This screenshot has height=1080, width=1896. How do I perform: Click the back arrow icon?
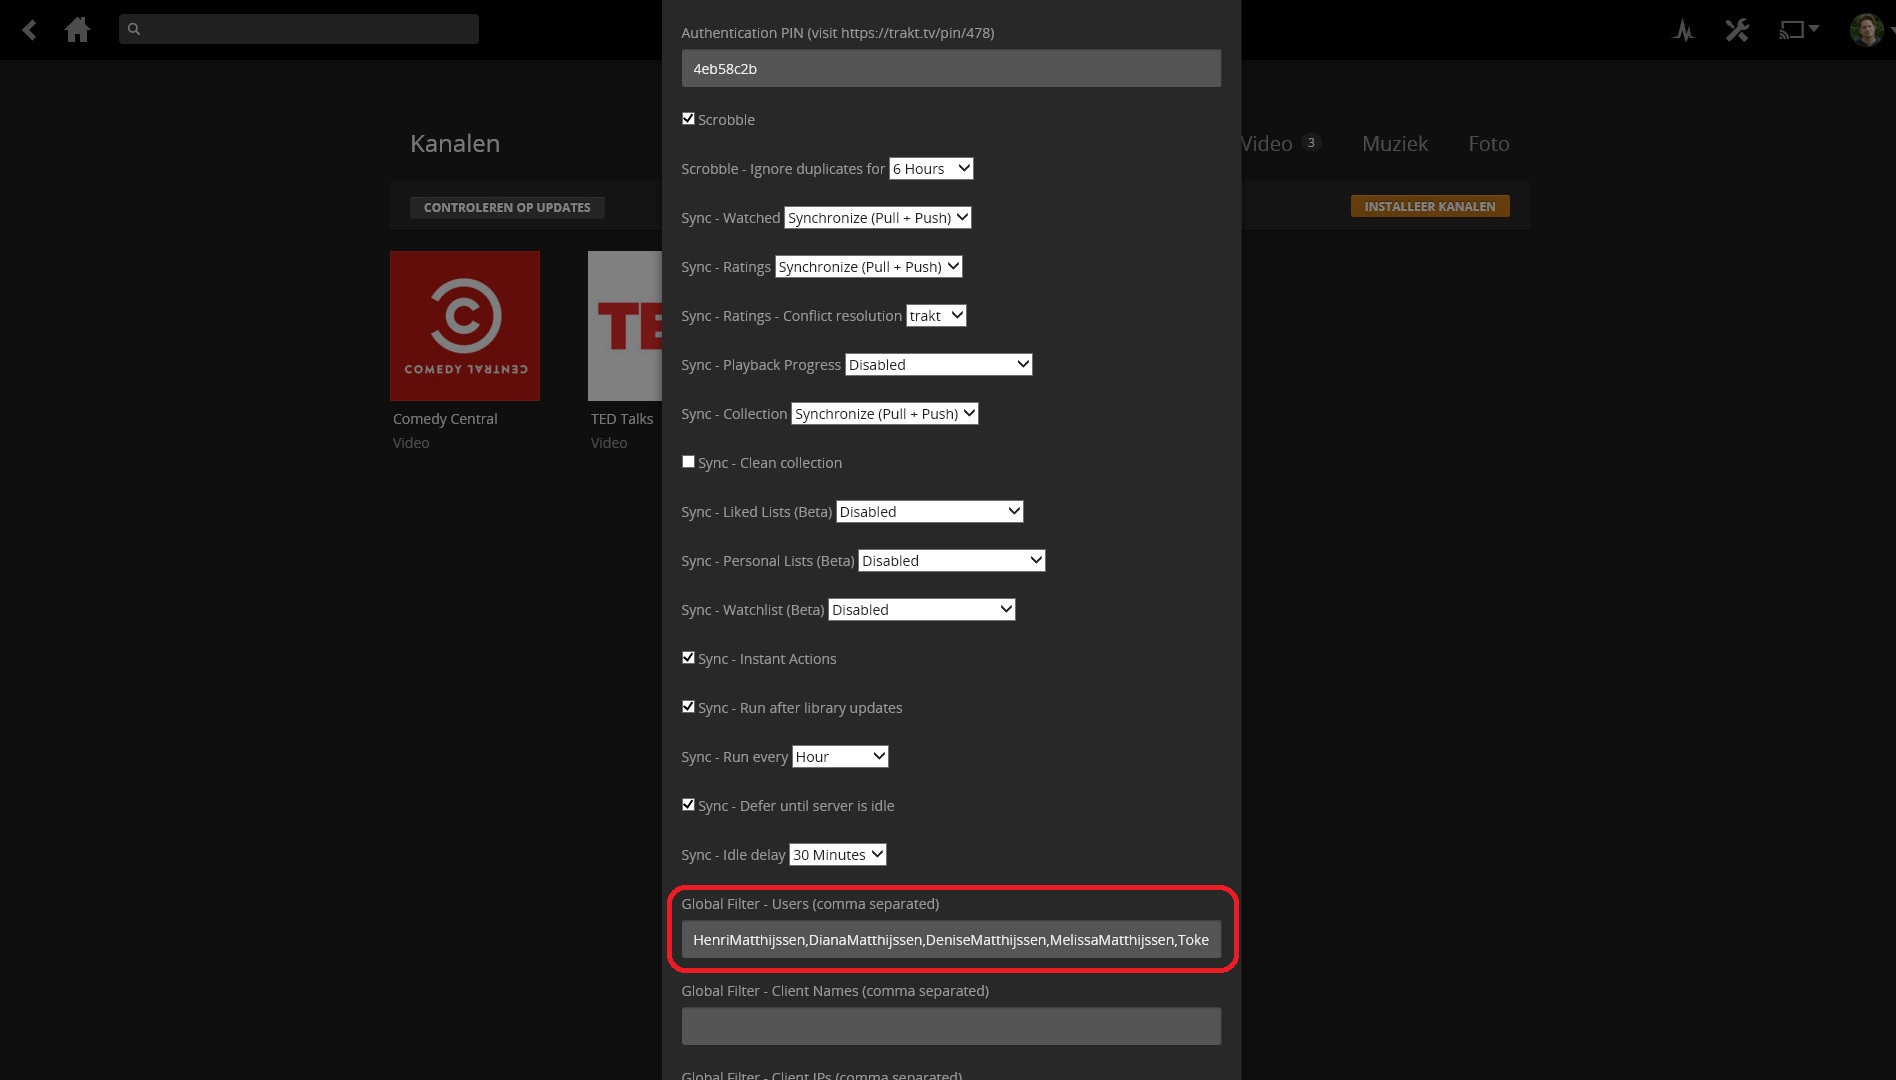click(30, 30)
